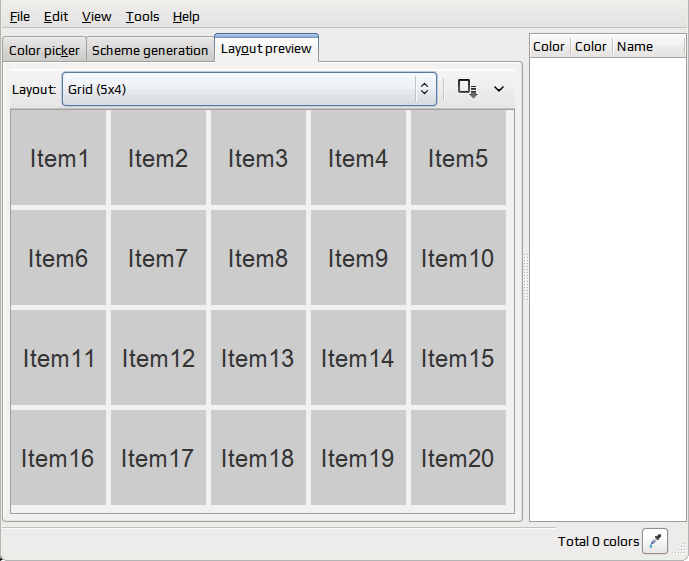Expand the toolbar overflow chevron

coord(499,89)
